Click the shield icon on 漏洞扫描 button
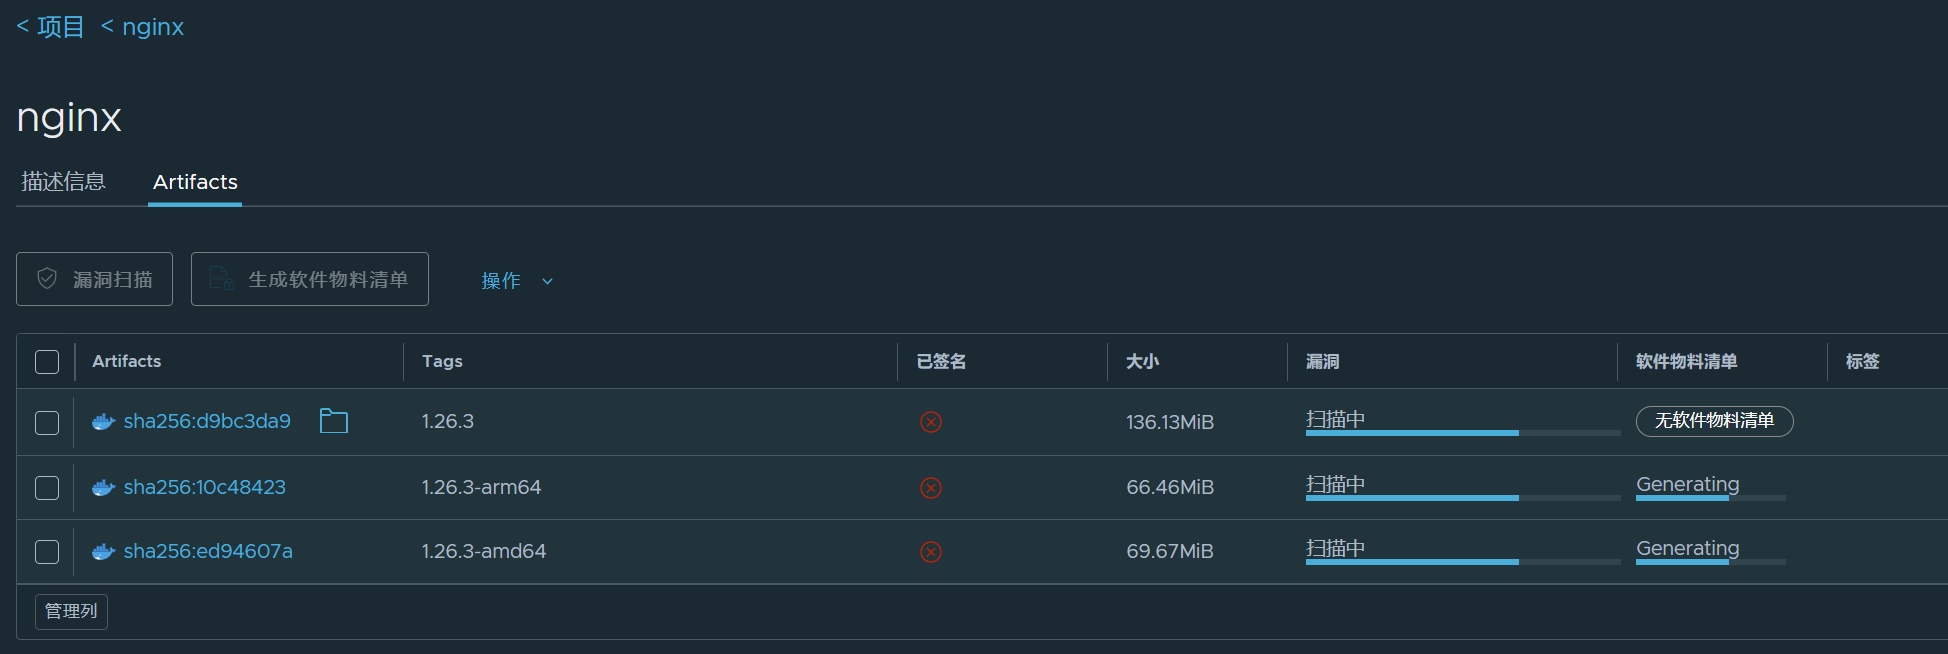The width and height of the screenshot is (1948, 654). [47, 279]
